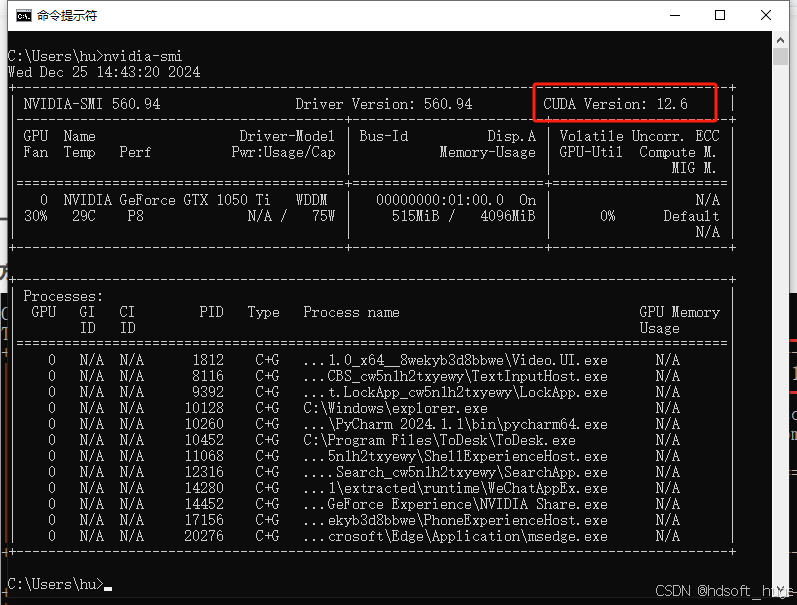Click PID 10128 in the process list
Screen dimensions: 797x605
(204, 408)
